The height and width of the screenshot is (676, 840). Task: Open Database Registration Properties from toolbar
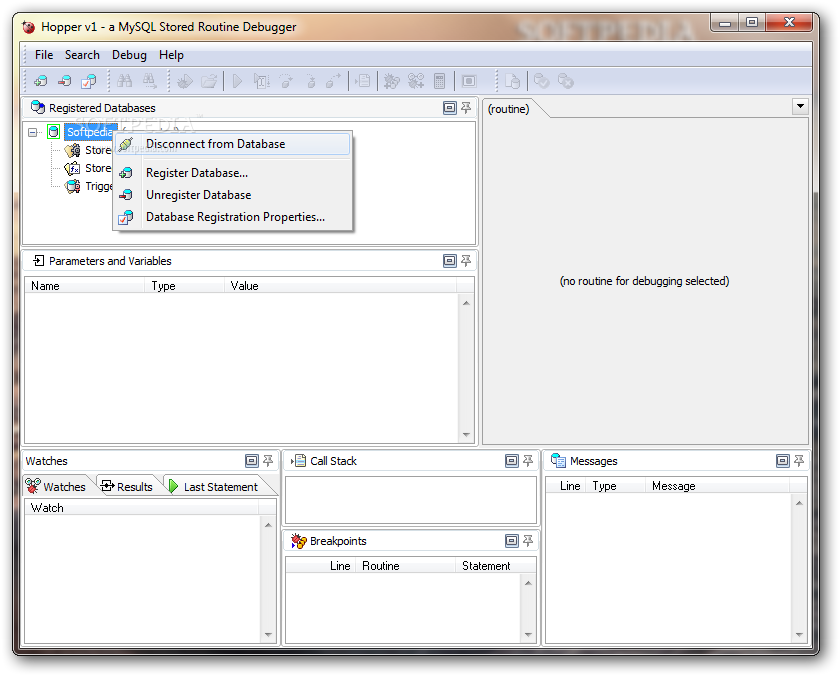click(x=89, y=81)
